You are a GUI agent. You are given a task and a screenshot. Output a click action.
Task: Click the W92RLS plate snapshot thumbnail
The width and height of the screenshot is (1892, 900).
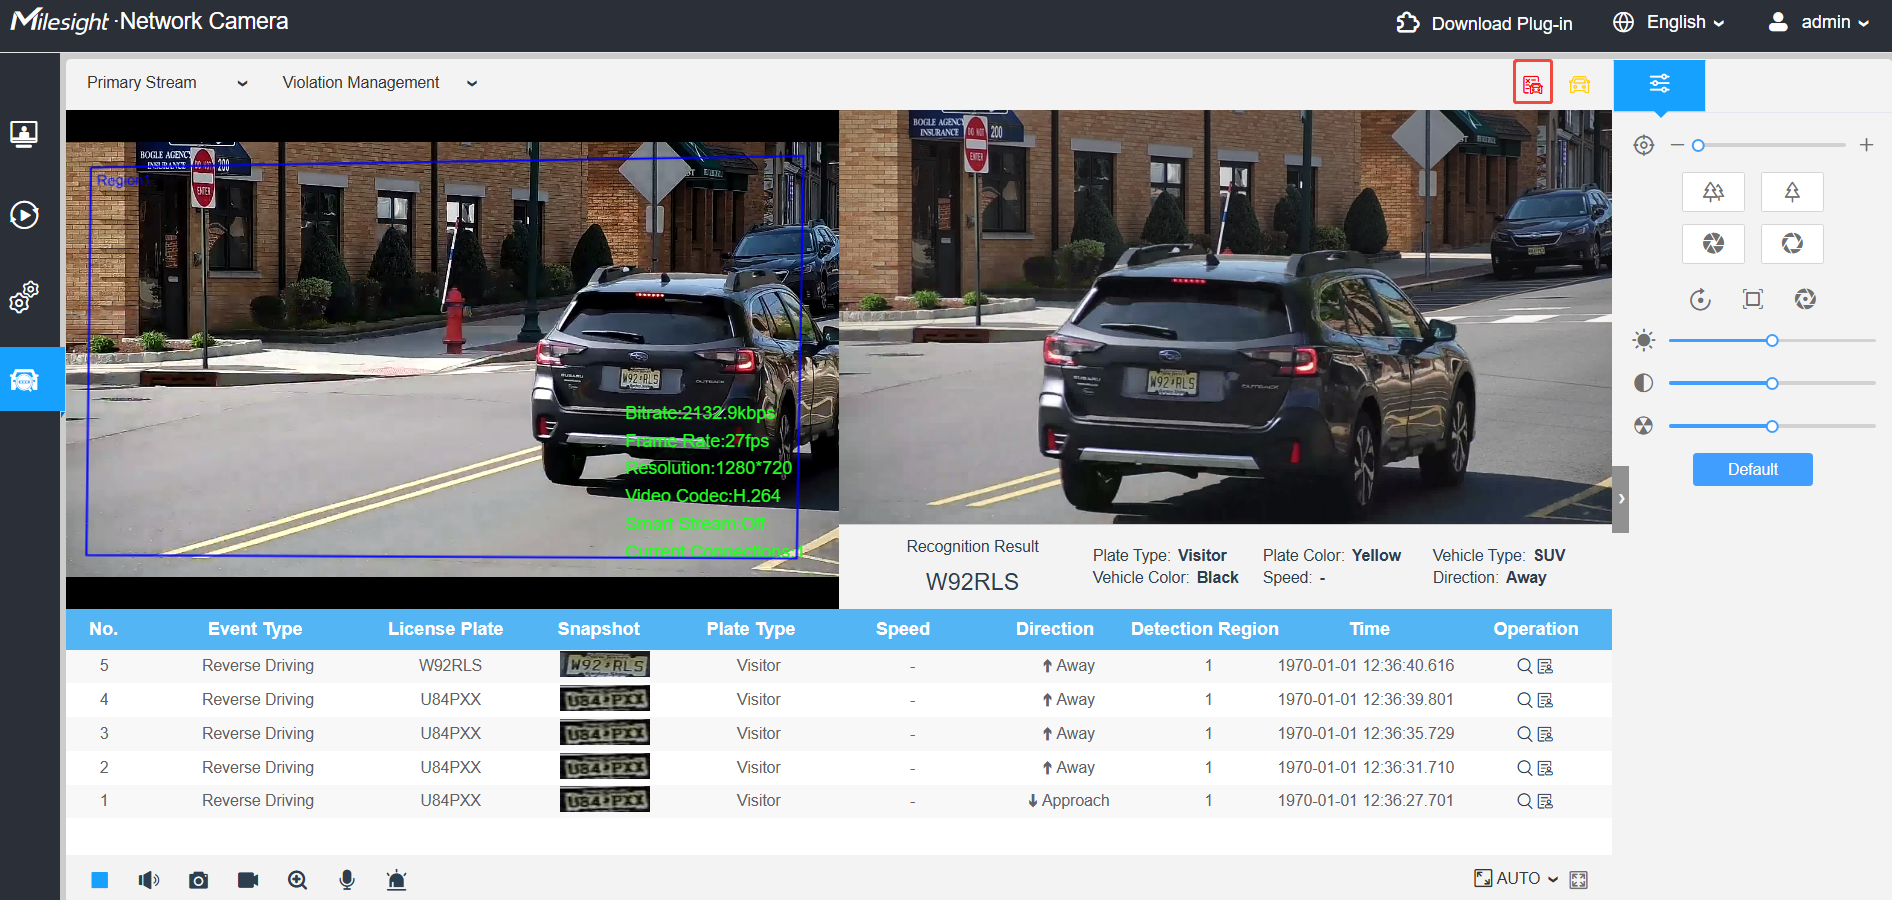coord(605,665)
